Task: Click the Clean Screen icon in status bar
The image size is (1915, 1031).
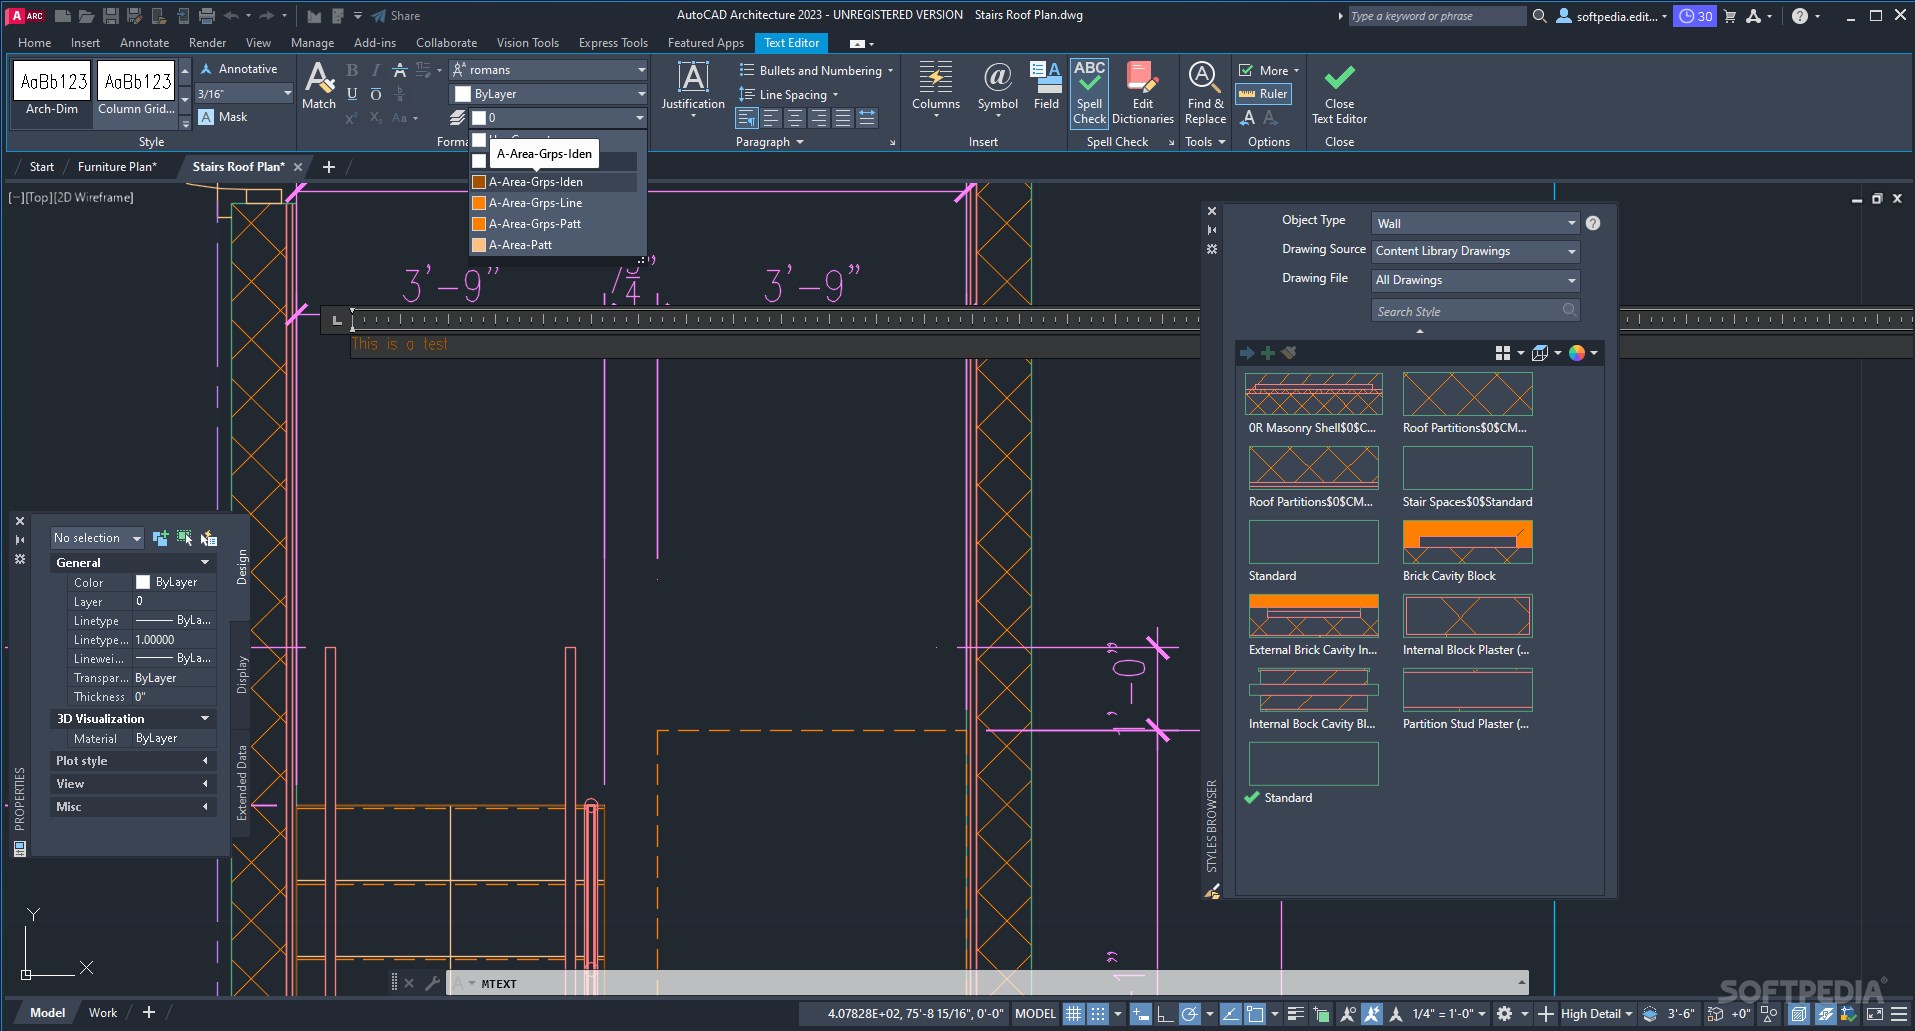Action: [1875, 1013]
